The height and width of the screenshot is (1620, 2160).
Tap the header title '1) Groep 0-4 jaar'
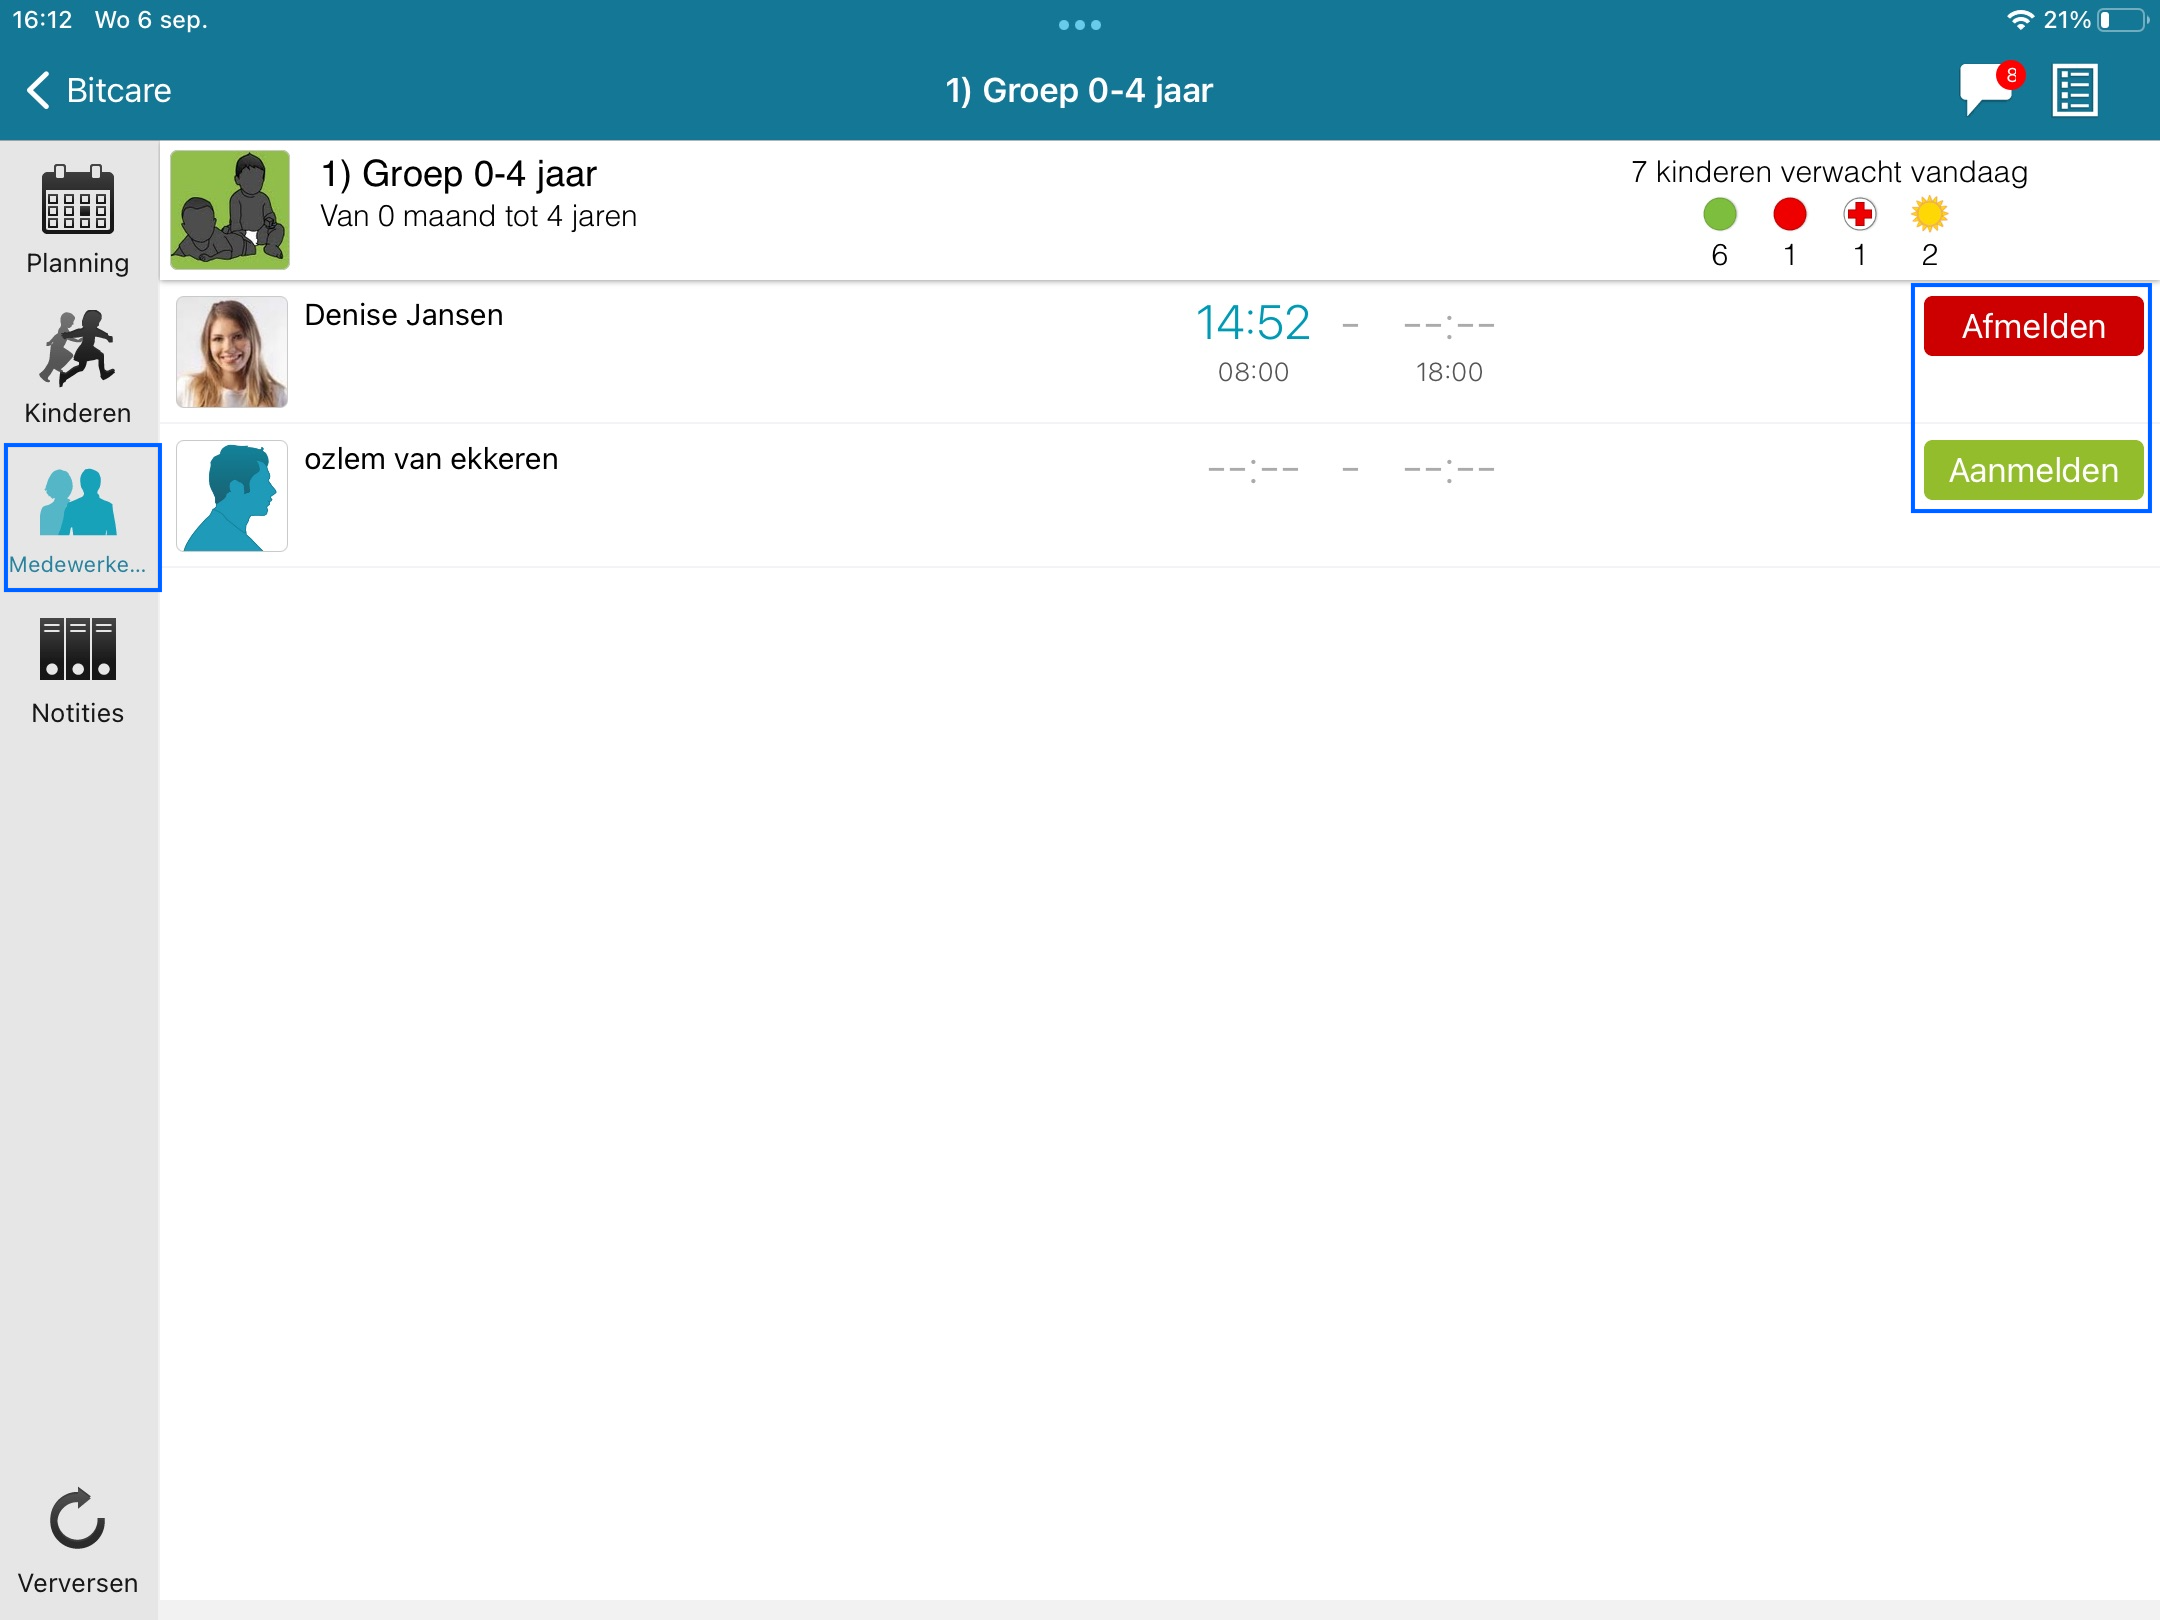click(1080, 90)
